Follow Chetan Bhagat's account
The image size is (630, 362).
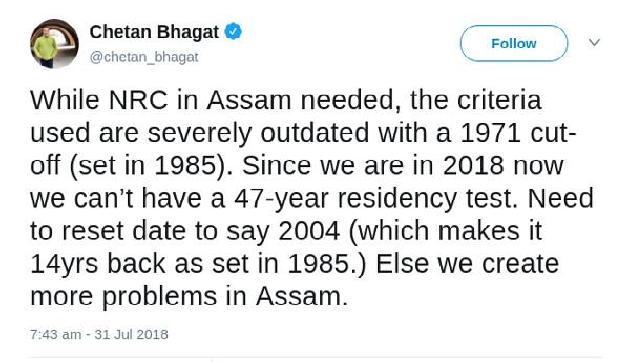[x=514, y=43]
